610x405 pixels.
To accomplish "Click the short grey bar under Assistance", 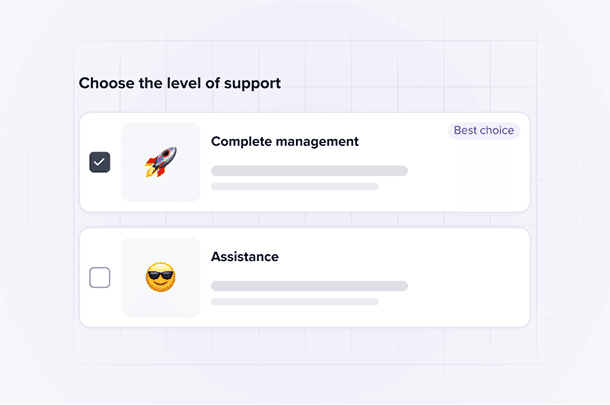I will [x=294, y=301].
